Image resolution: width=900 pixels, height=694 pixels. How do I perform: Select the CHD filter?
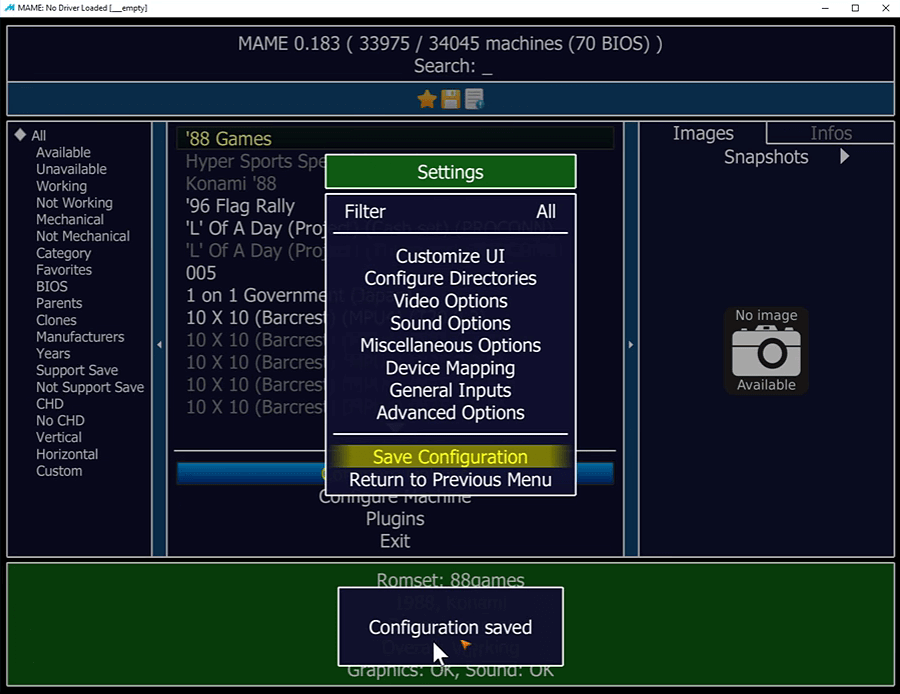pyautogui.click(x=49, y=404)
